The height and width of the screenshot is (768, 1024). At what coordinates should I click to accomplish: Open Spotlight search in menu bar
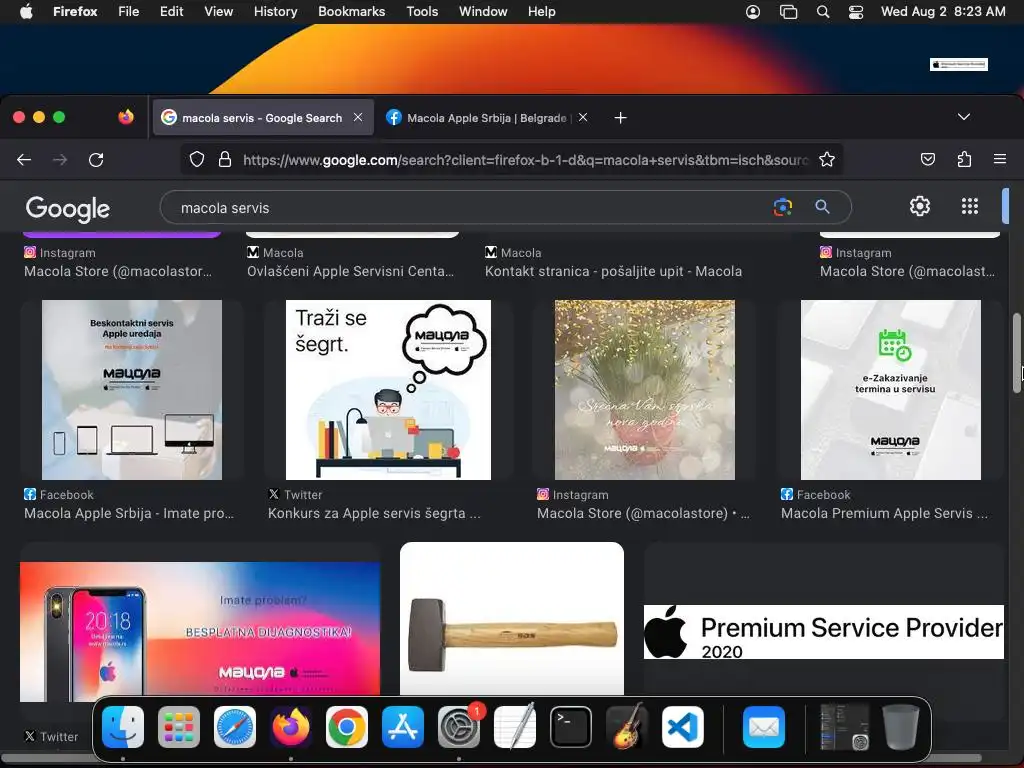[x=823, y=11]
